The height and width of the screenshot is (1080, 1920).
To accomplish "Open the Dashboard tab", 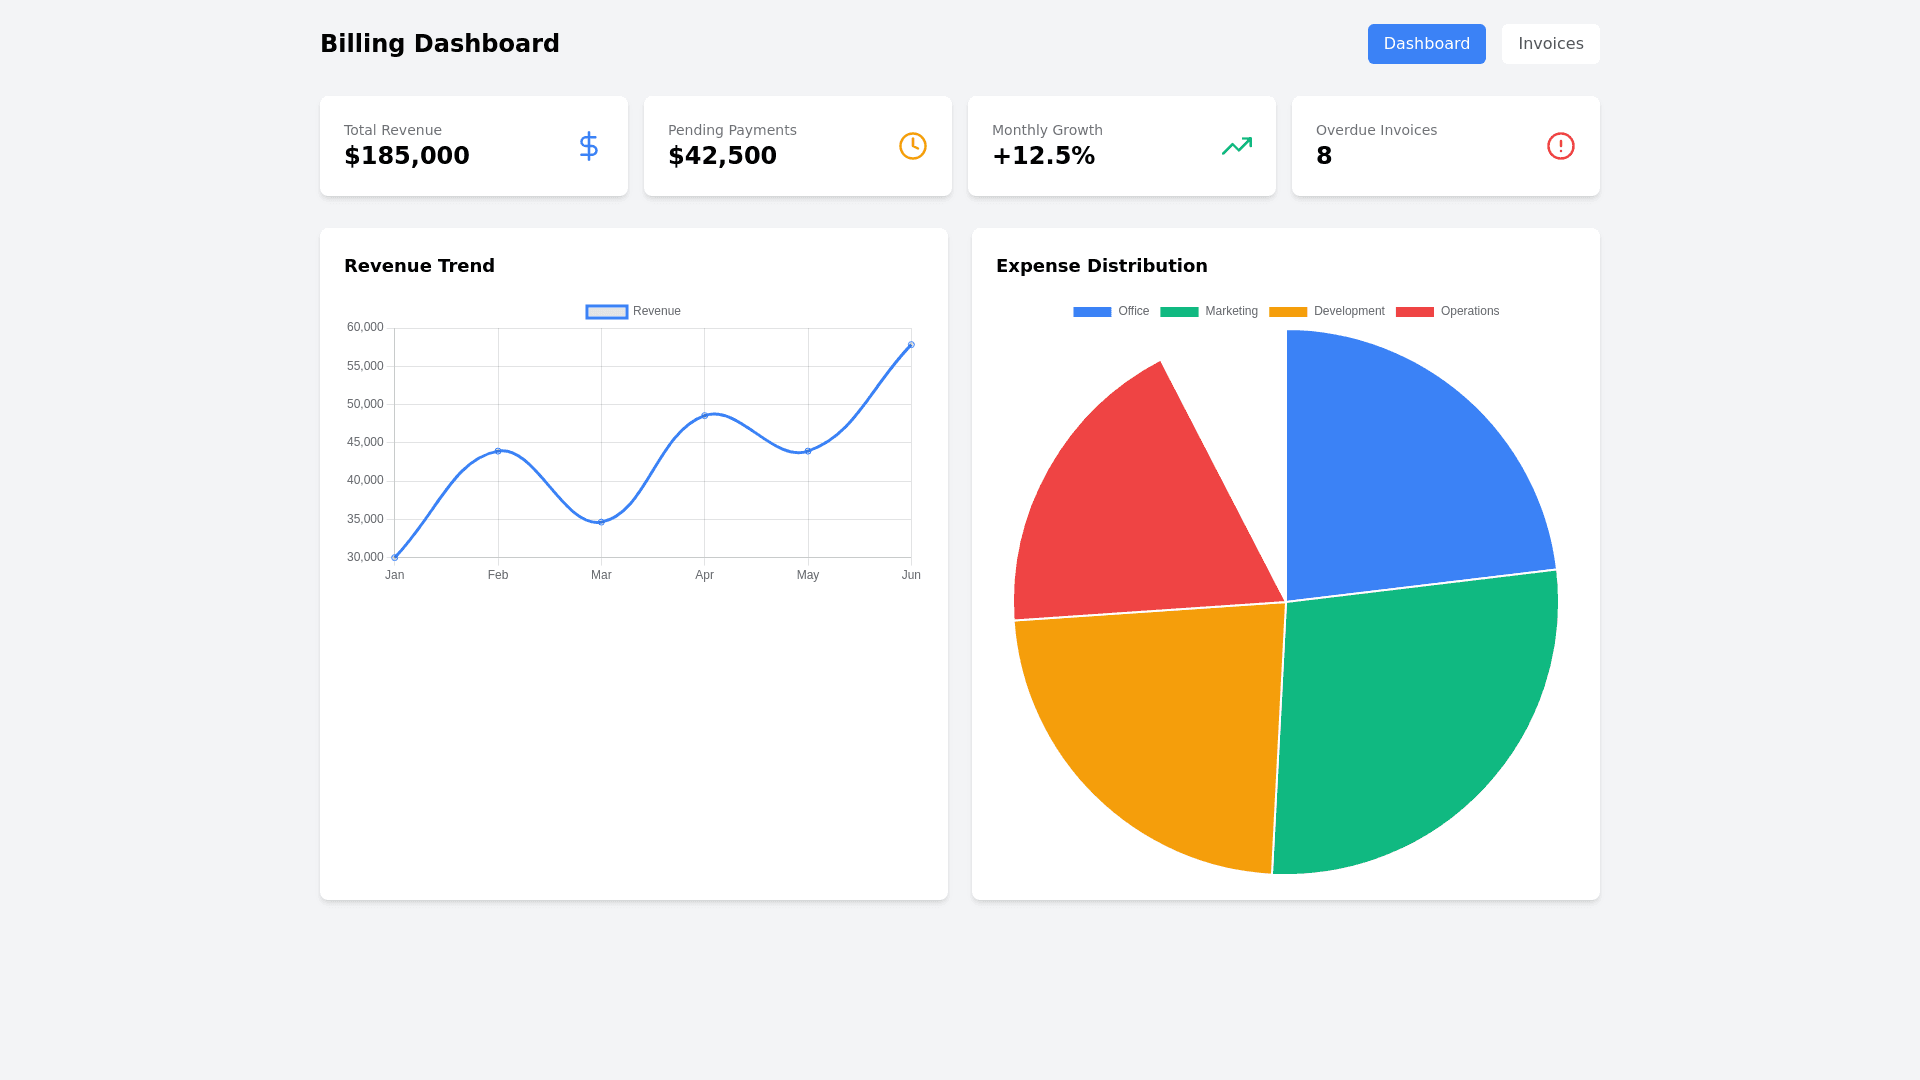I will click(1426, 44).
